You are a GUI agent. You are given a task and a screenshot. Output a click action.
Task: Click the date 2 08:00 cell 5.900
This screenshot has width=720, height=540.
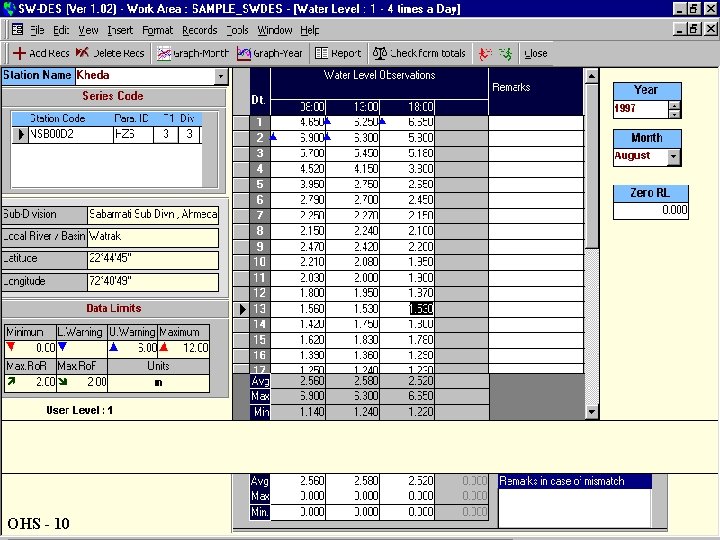coord(298,138)
